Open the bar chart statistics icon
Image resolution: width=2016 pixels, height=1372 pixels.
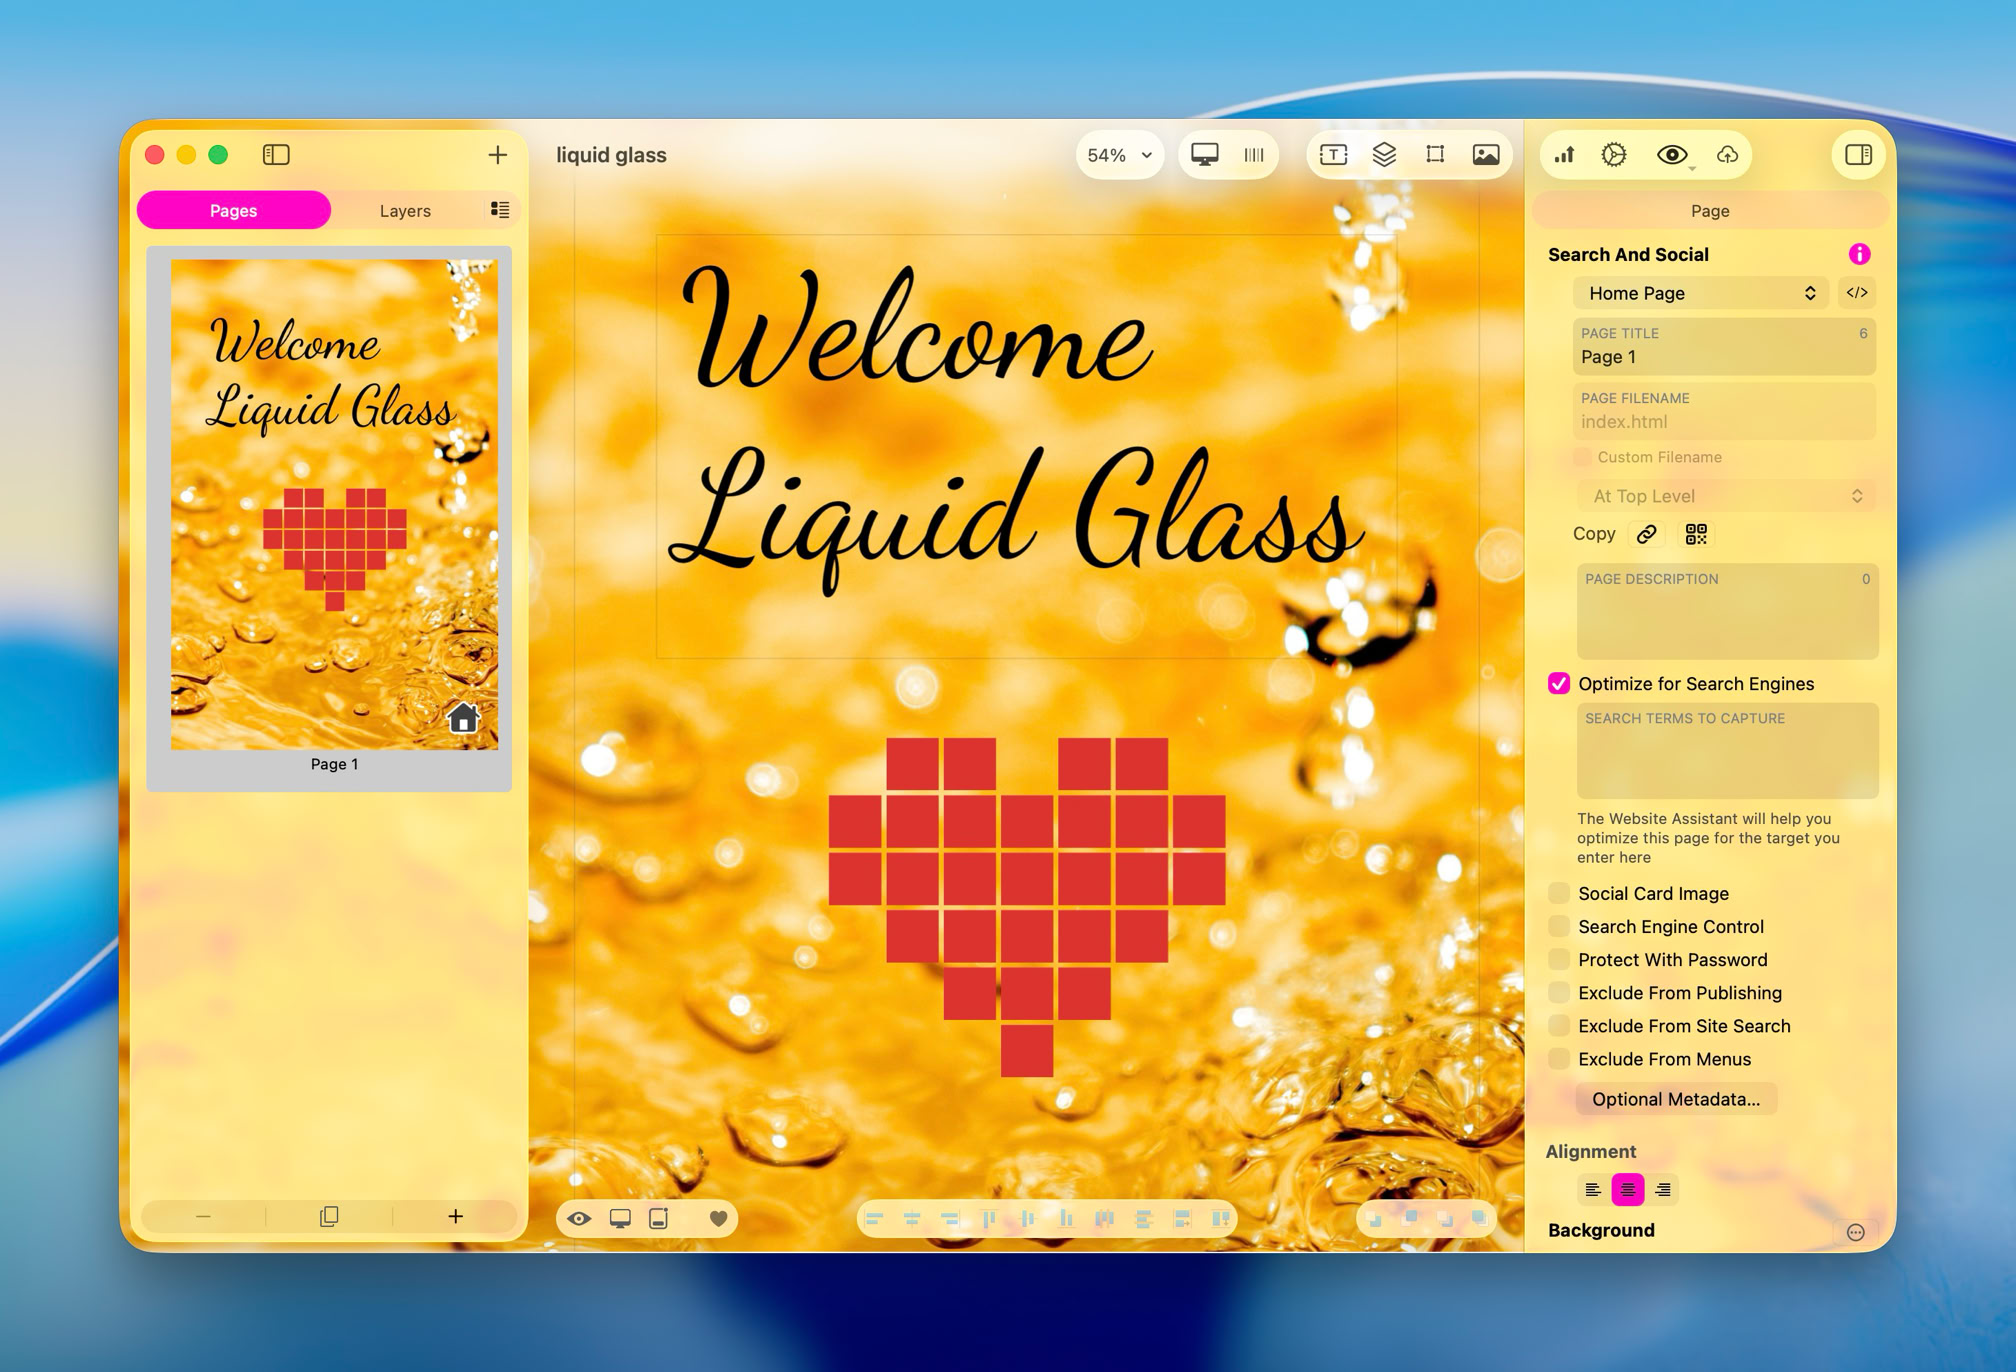point(1564,154)
